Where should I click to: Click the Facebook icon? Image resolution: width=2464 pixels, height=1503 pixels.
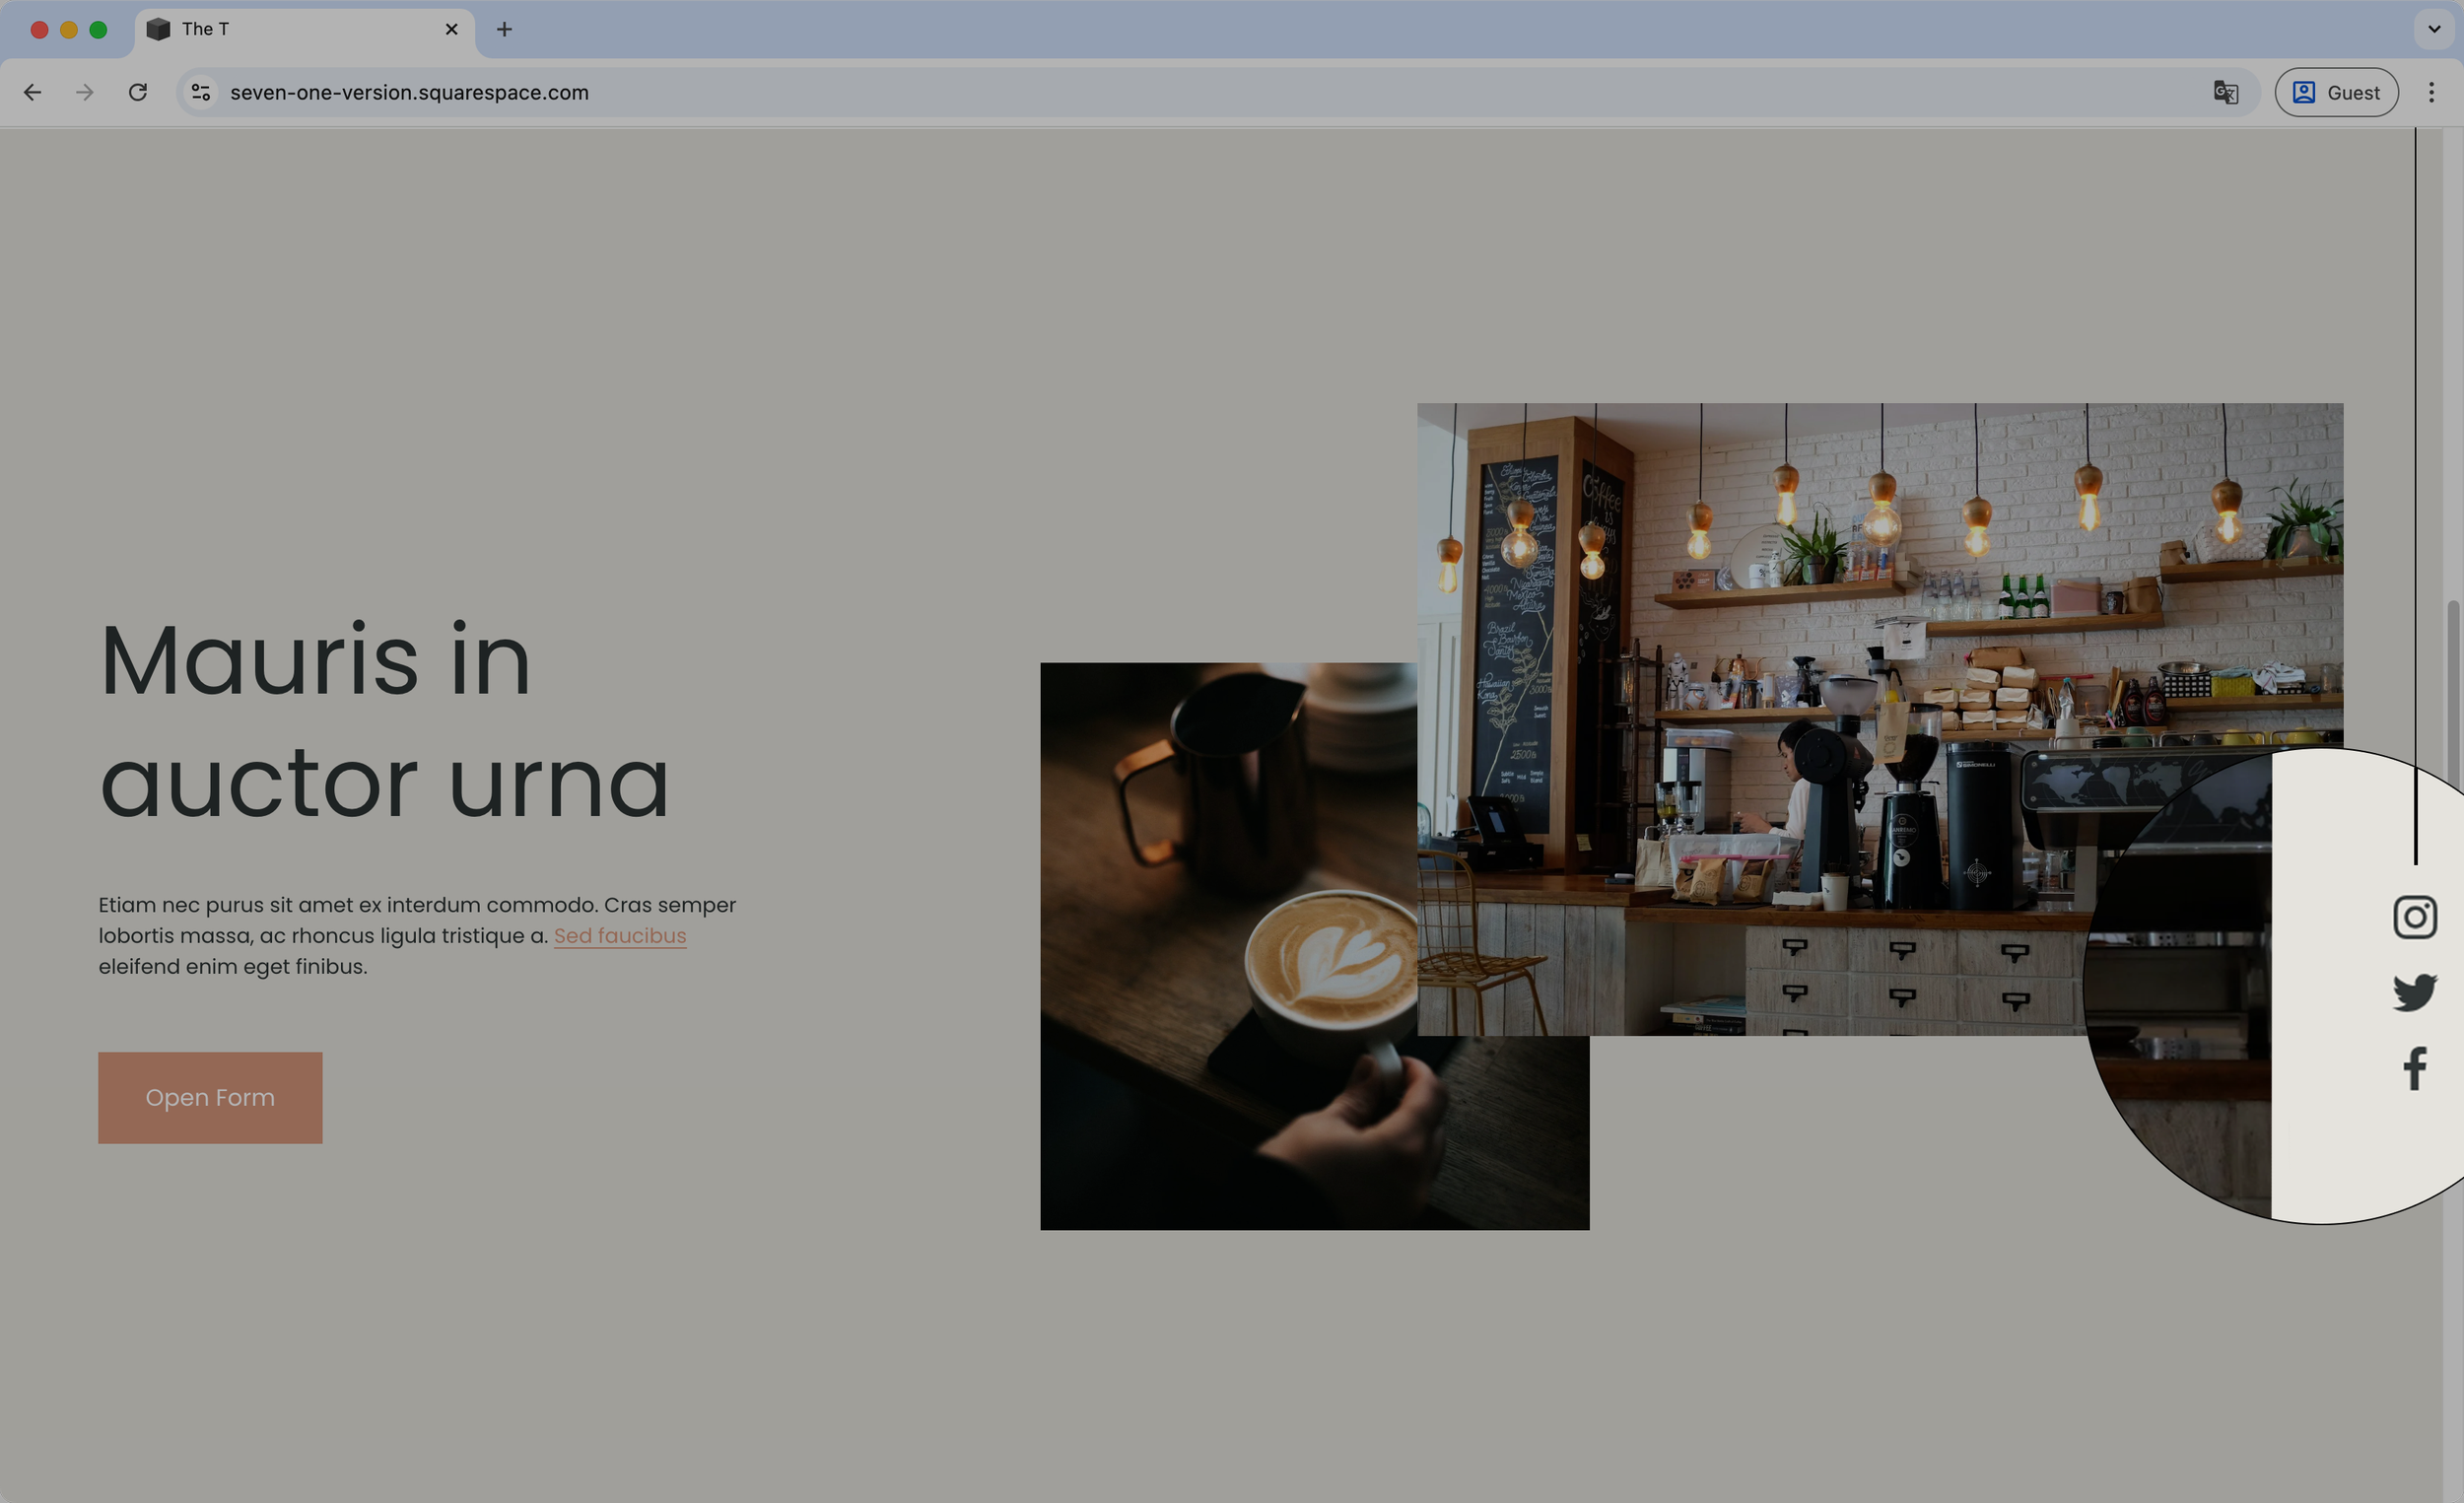(2414, 1068)
